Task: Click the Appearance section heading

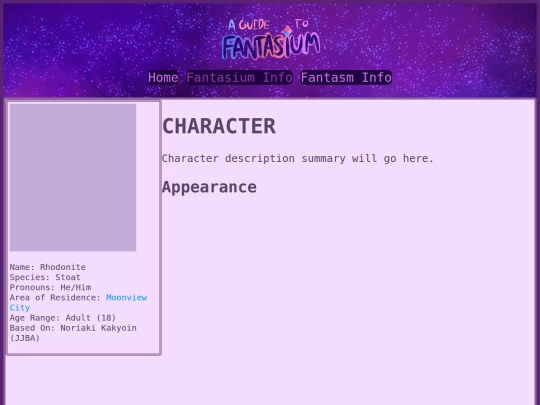Action: click(x=209, y=187)
